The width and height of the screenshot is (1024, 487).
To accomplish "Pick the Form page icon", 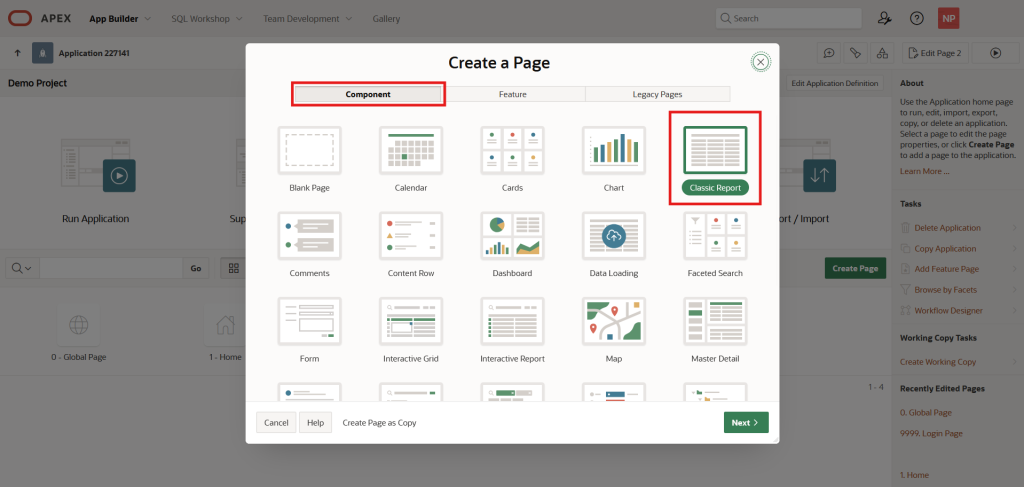I will 310,321.
